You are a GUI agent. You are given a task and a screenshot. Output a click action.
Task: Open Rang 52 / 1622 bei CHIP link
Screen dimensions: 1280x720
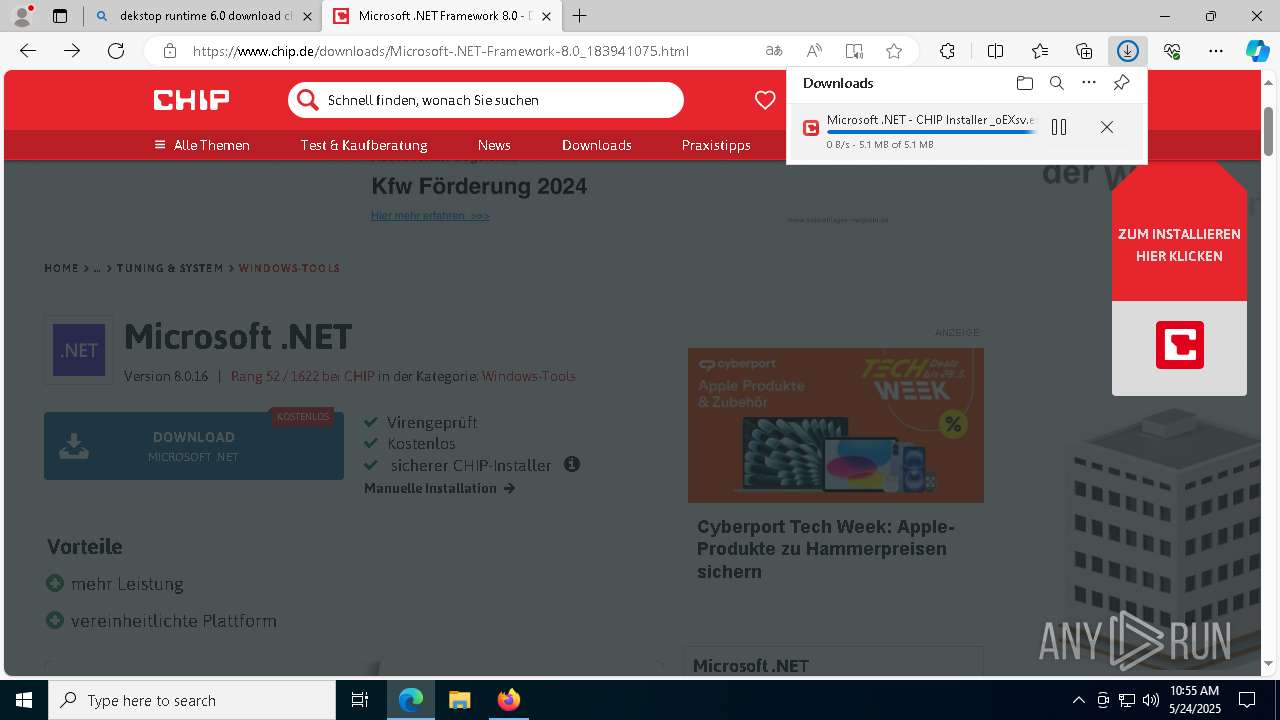tap(303, 376)
